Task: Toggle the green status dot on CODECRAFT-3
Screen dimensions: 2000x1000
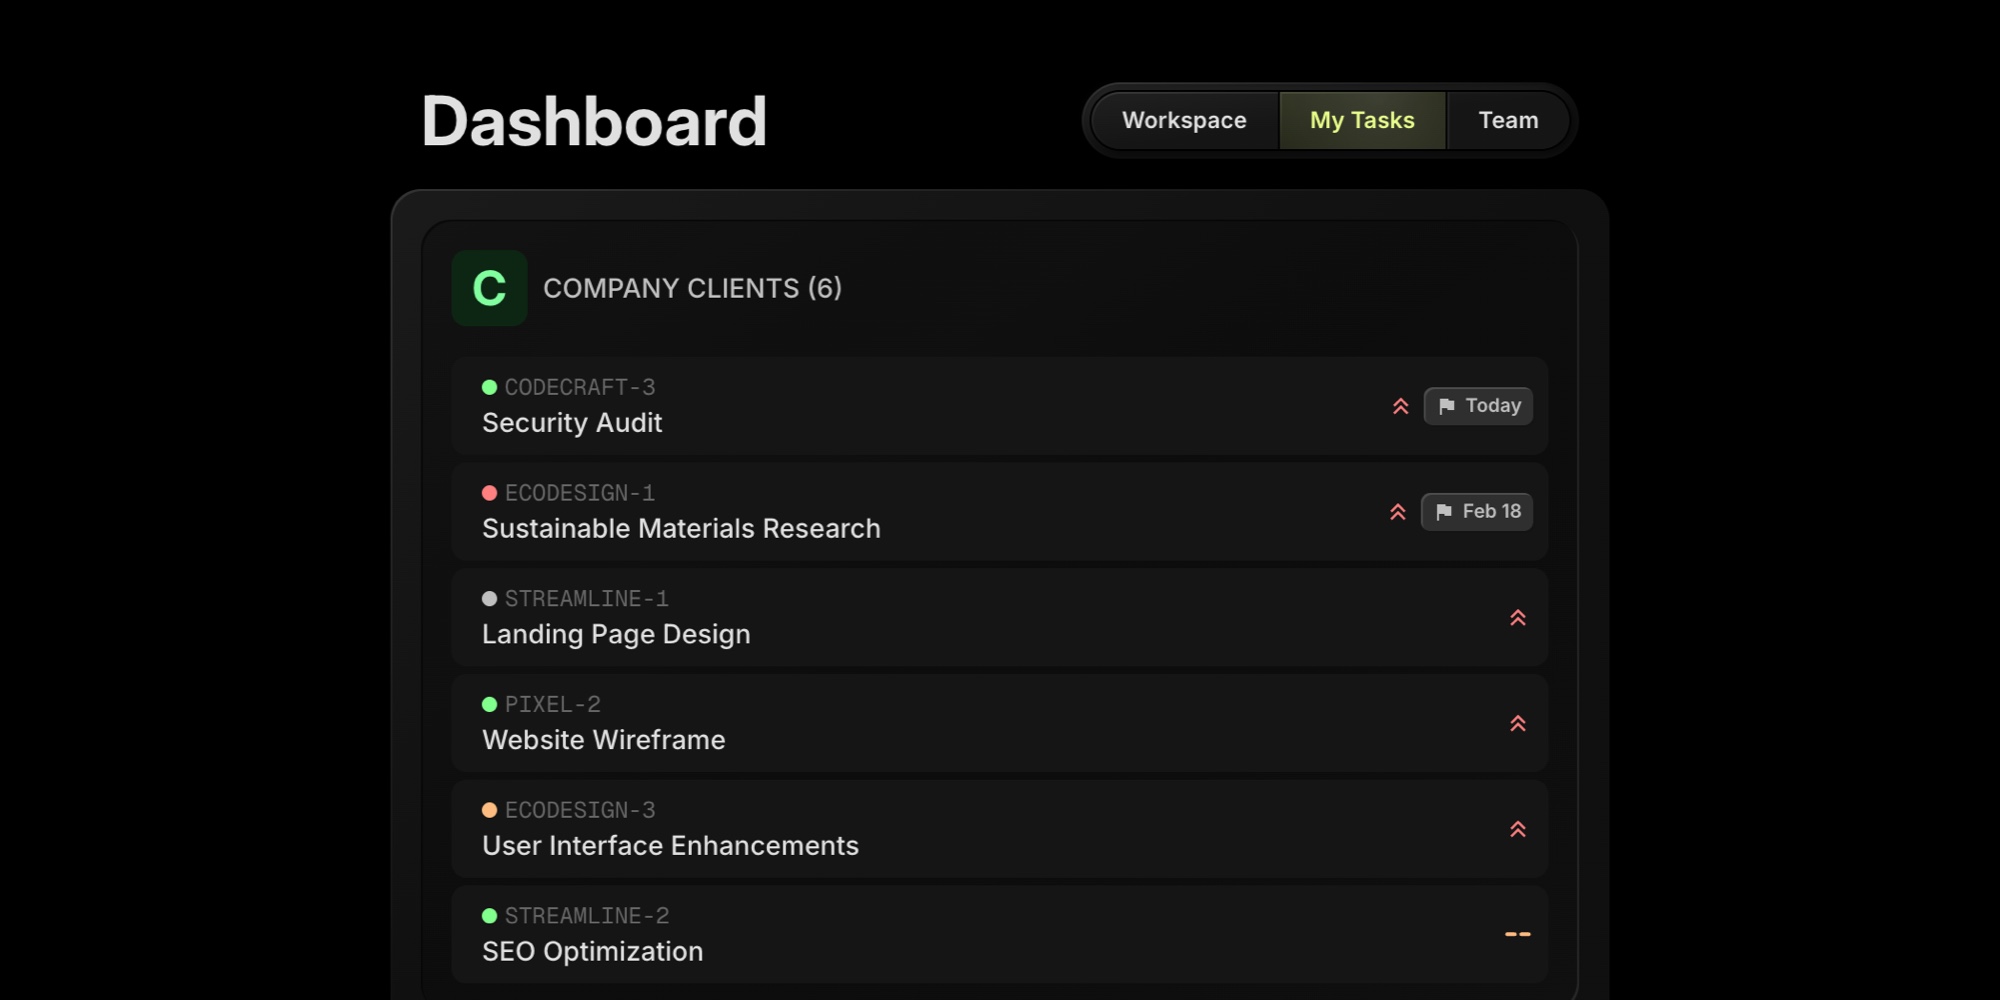Action: tap(489, 387)
